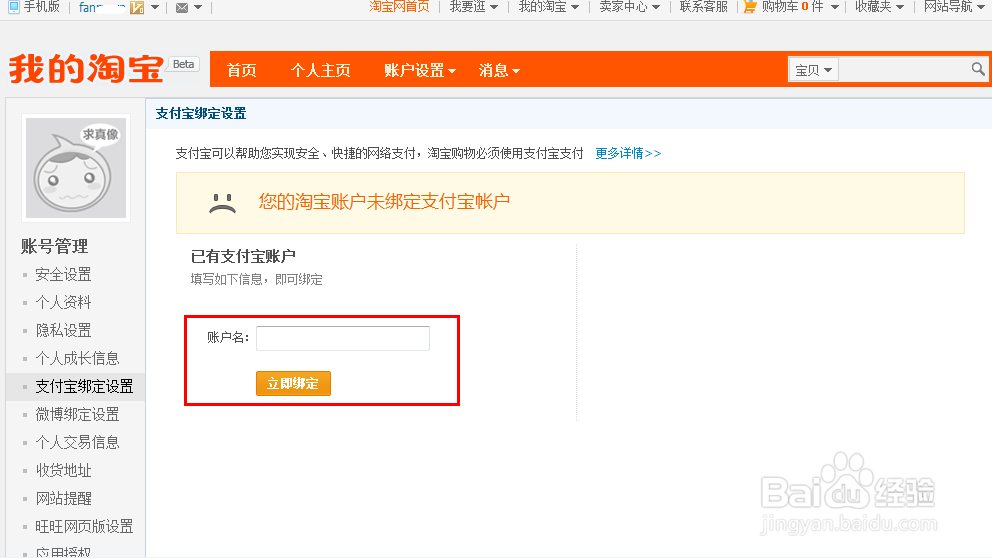Open the 更多详情>> link
992x558 pixels.
click(x=628, y=153)
